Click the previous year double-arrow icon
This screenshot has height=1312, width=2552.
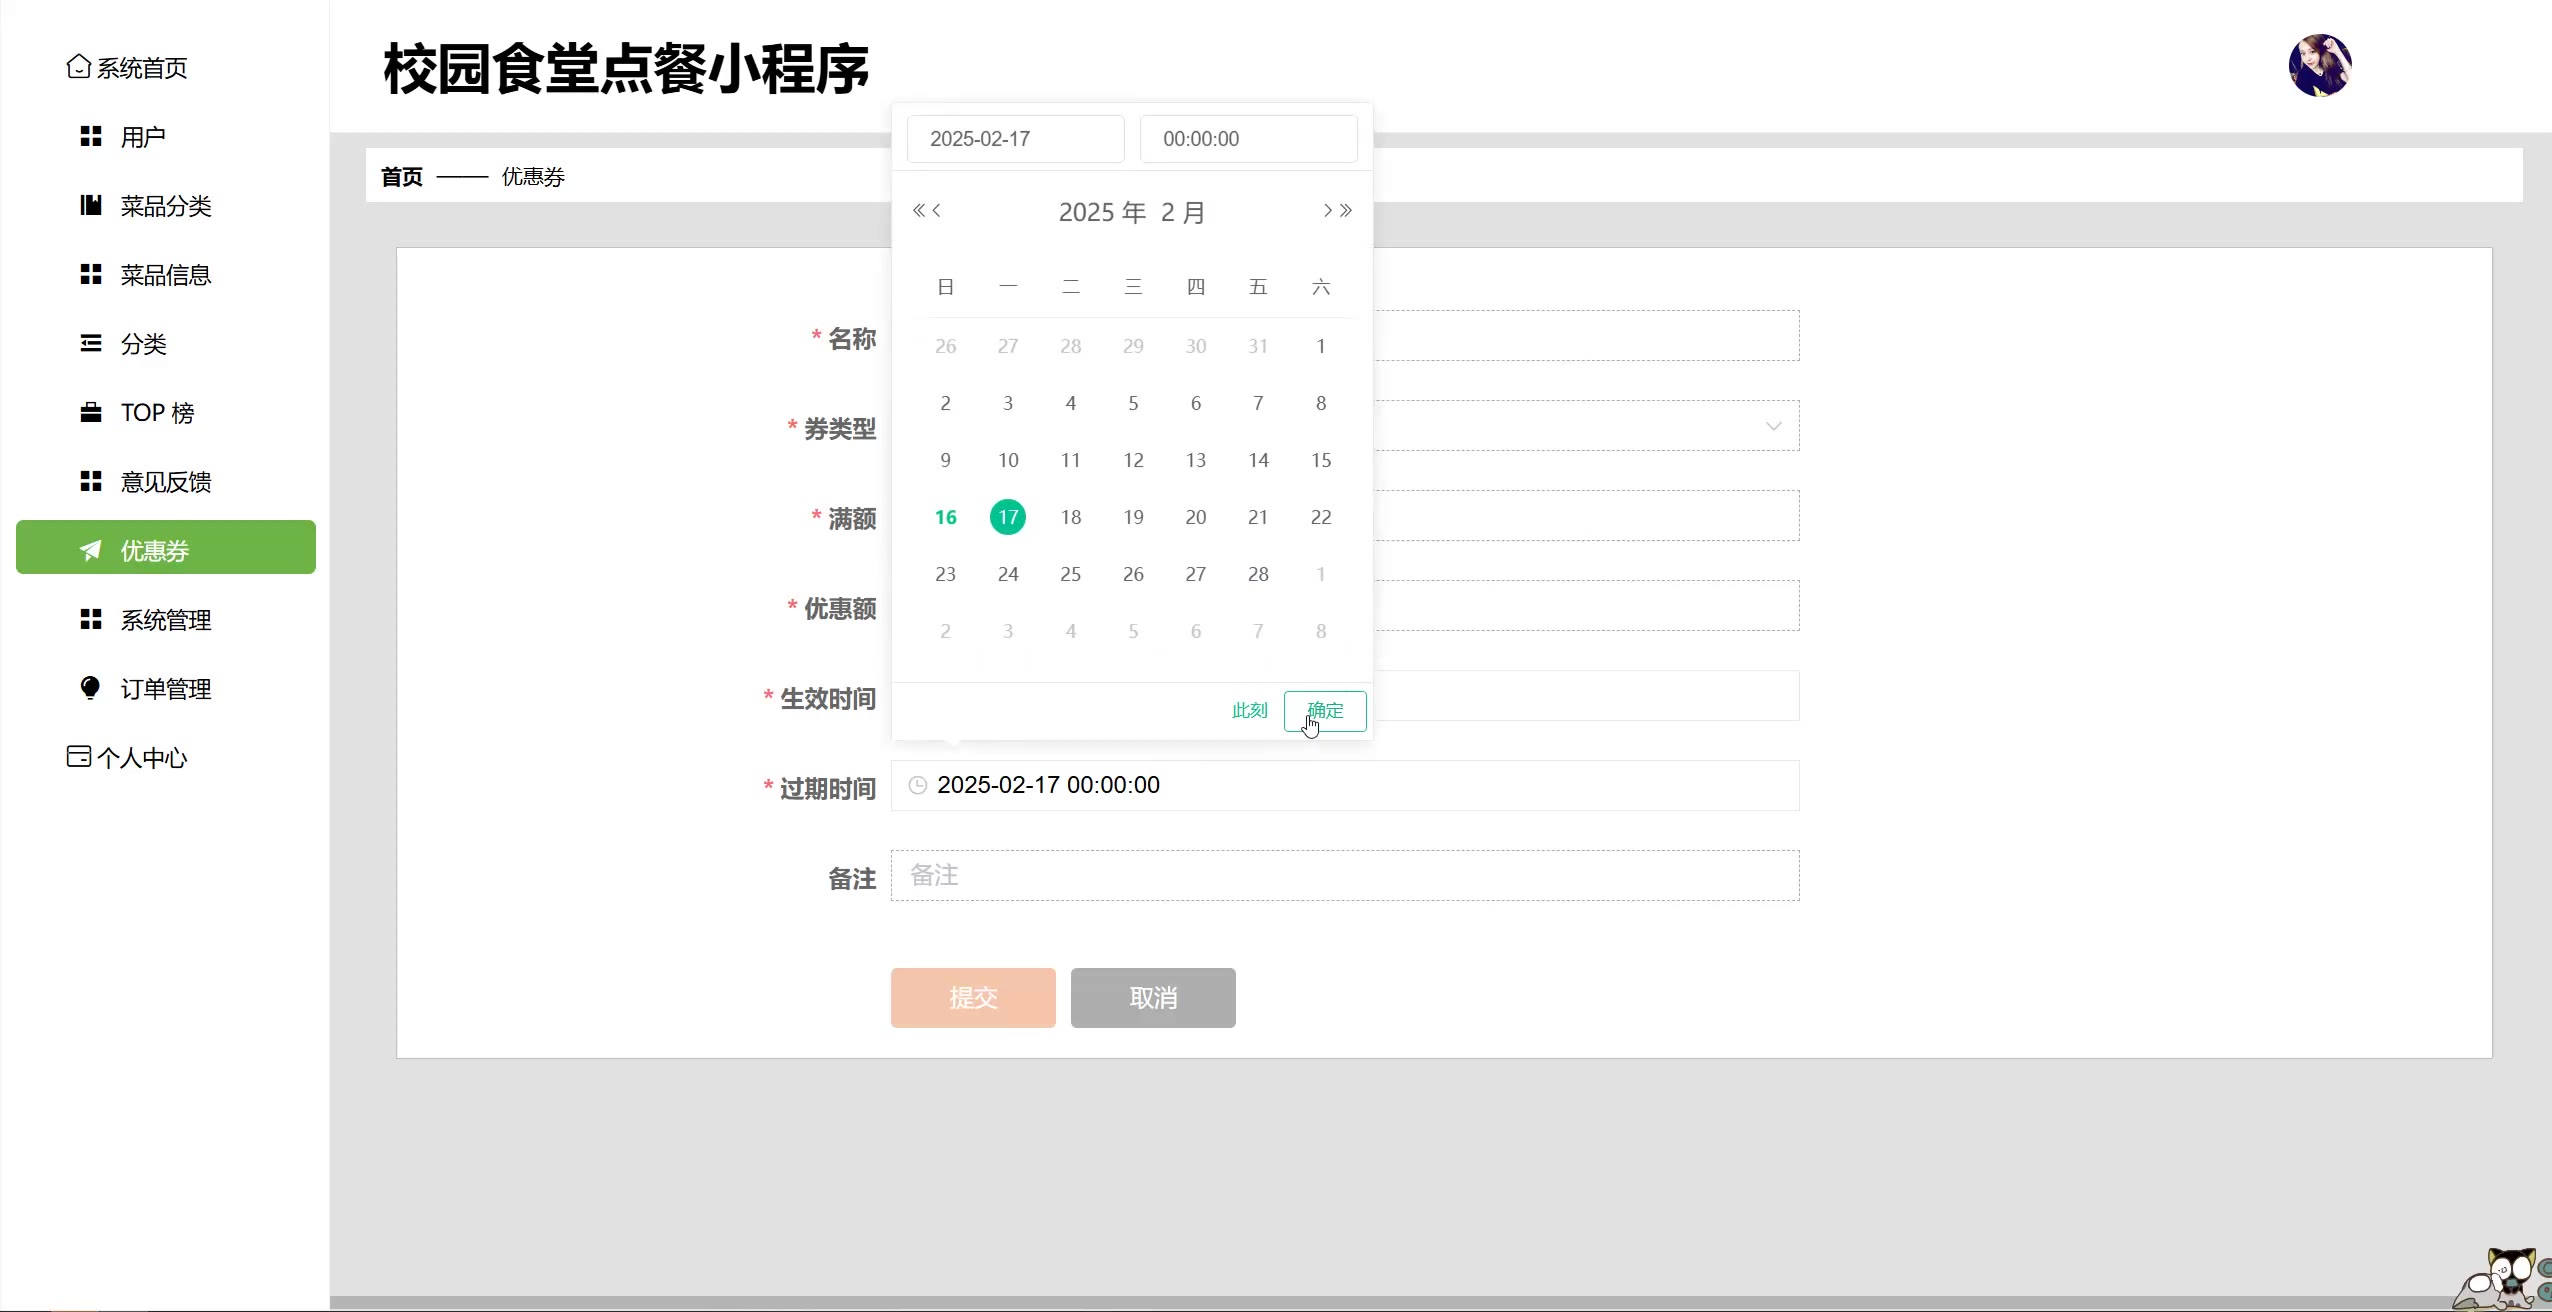click(918, 210)
